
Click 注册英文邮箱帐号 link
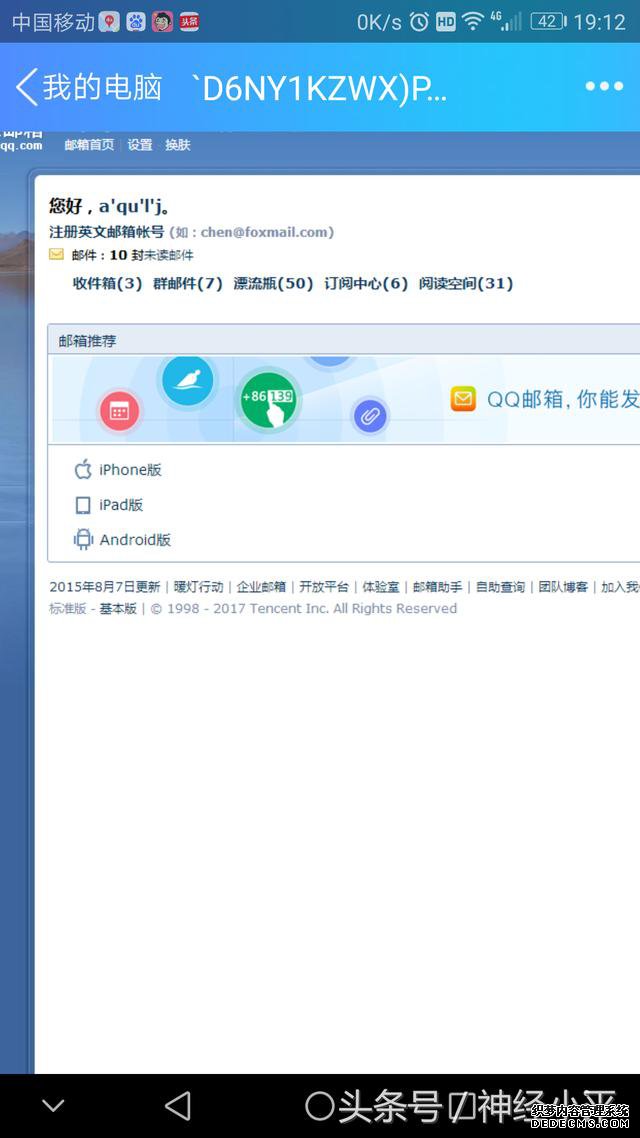tap(107, 232)
